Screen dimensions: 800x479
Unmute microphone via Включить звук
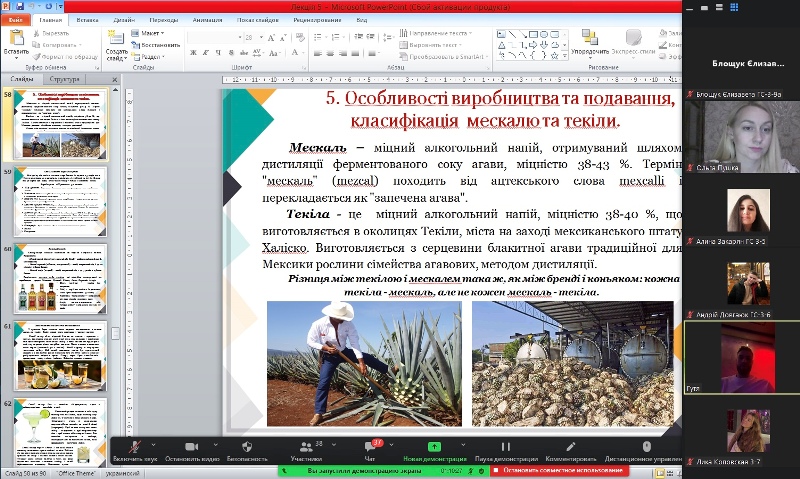[x=135, y=446]
